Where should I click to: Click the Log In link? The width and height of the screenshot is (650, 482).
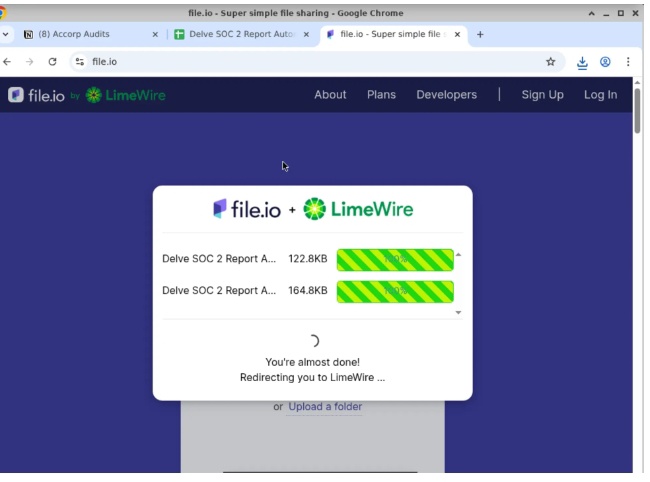600,95
